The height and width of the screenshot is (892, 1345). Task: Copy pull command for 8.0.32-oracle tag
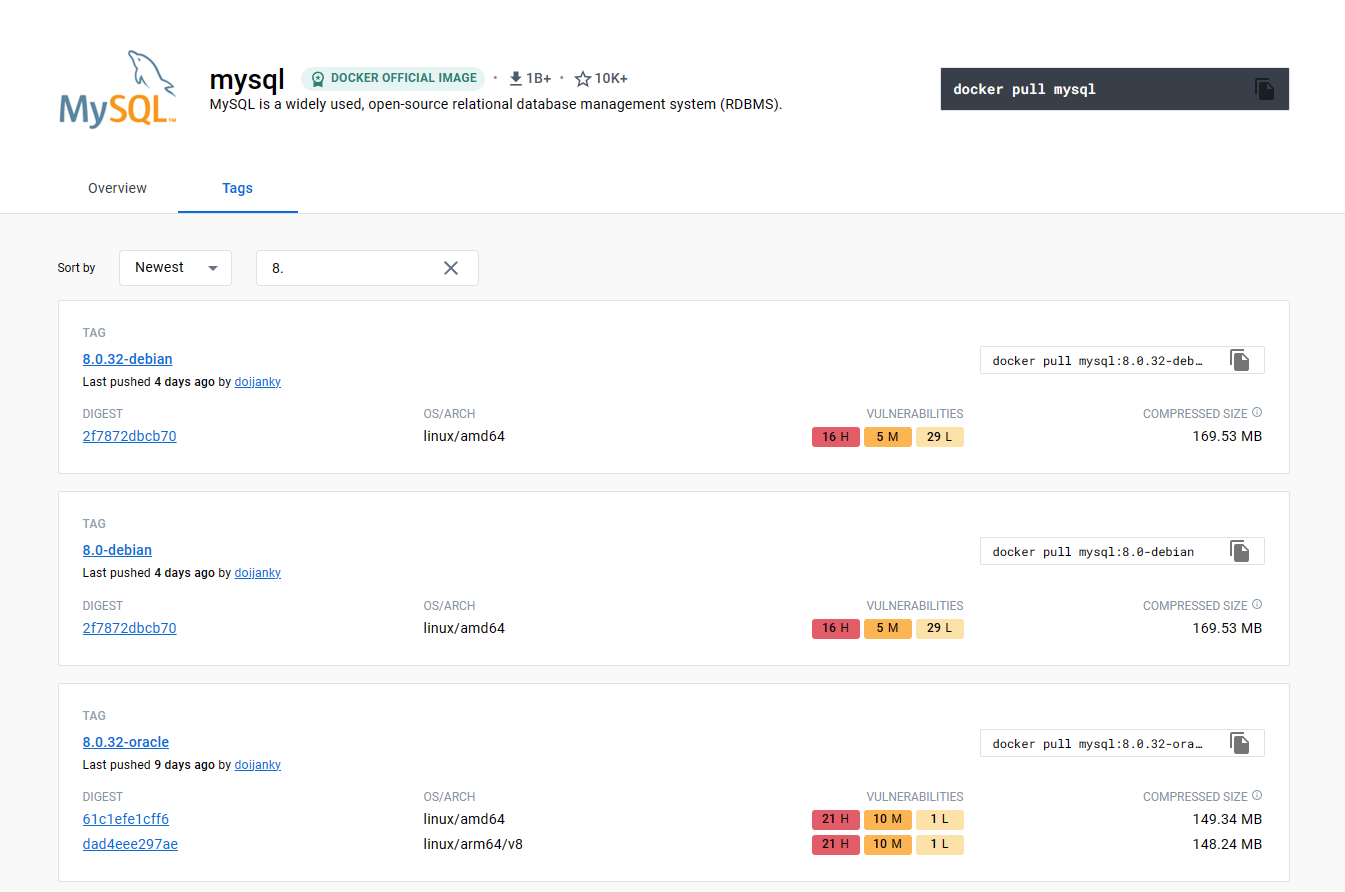tap(1240, 743)
